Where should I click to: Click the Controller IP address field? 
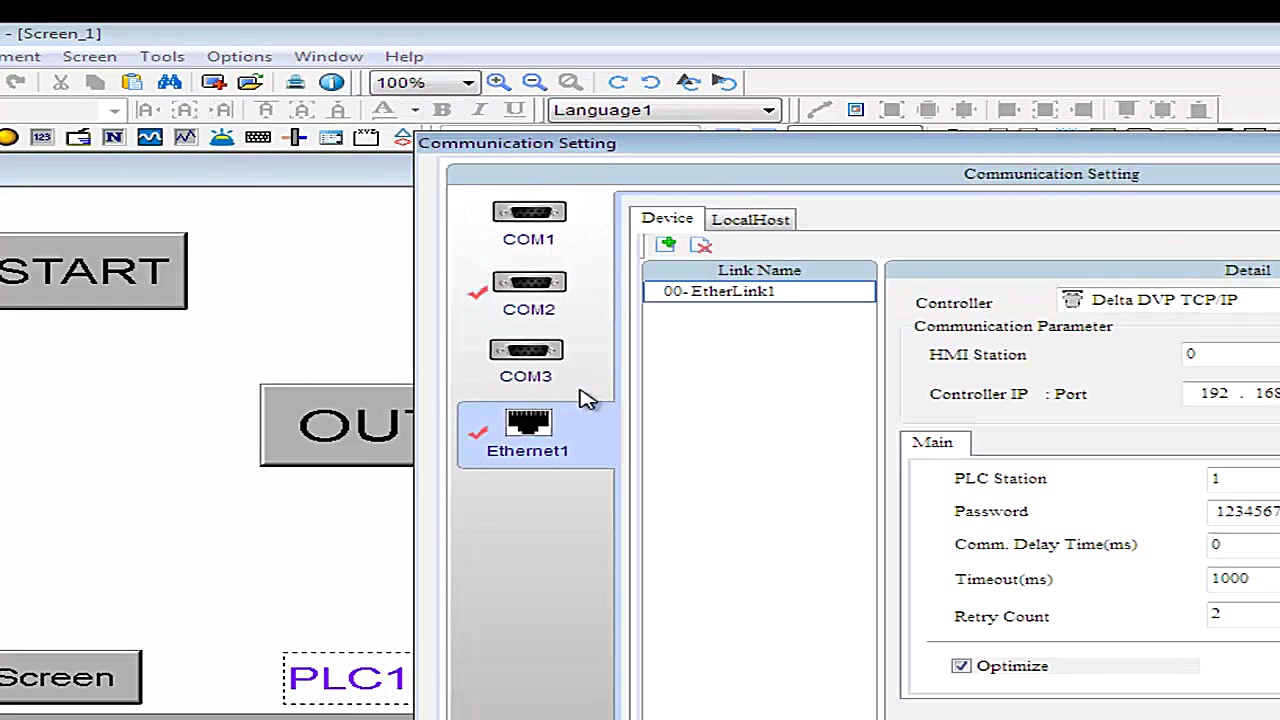[1231, 393]
